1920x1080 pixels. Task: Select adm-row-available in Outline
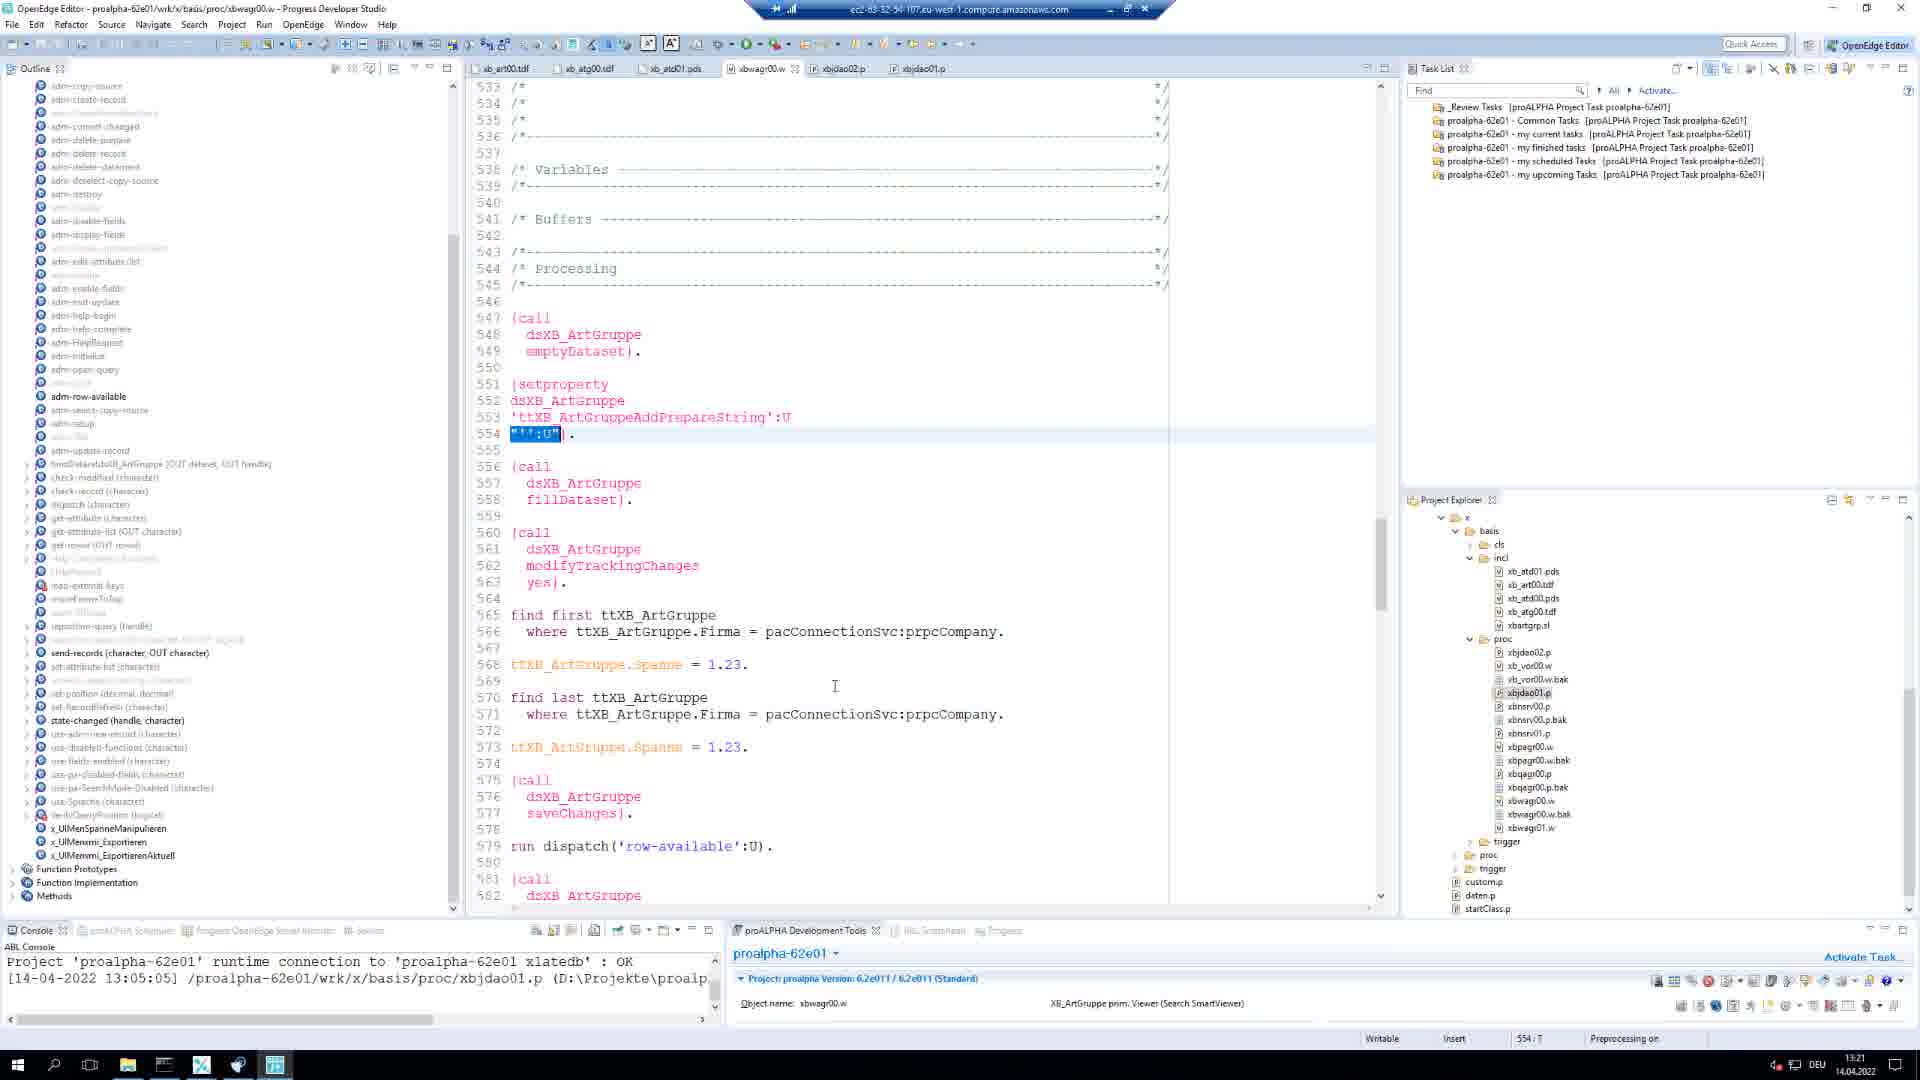[88, 397]
